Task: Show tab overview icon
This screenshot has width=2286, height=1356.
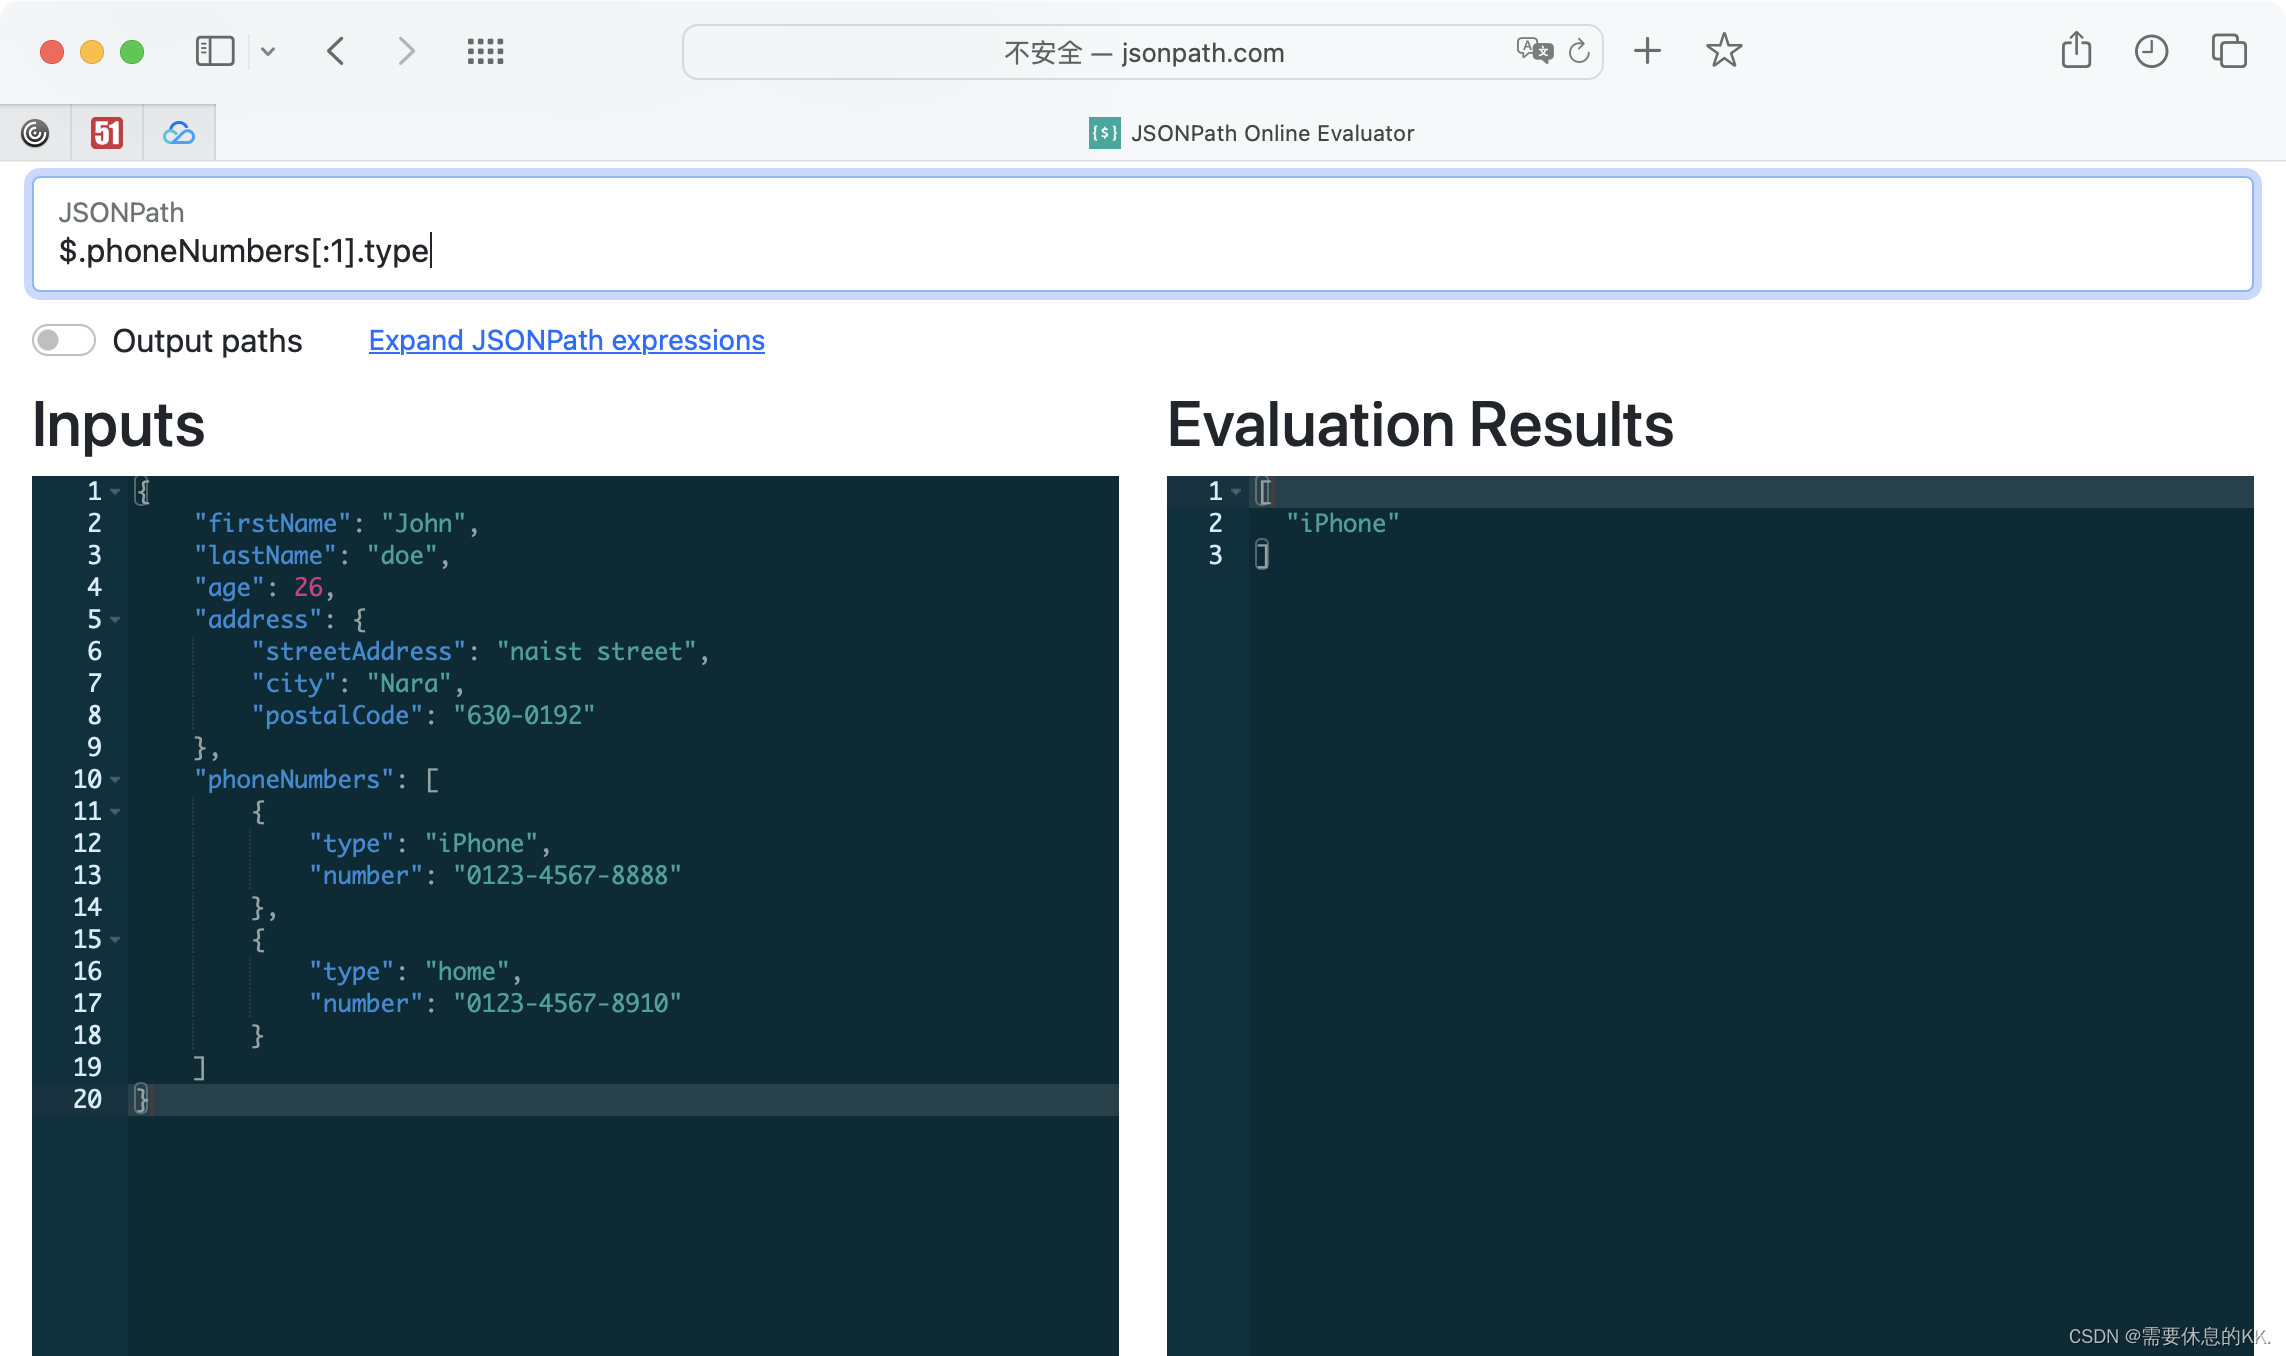Action: pos(2229,51)
